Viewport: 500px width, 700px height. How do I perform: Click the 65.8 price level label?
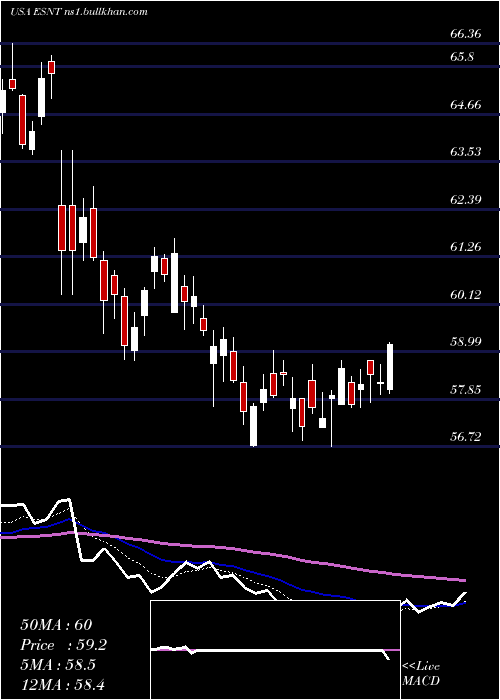(x=462, y=58)
